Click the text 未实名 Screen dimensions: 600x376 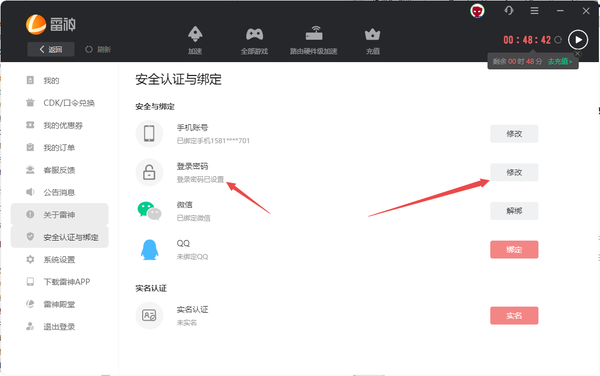186,323
